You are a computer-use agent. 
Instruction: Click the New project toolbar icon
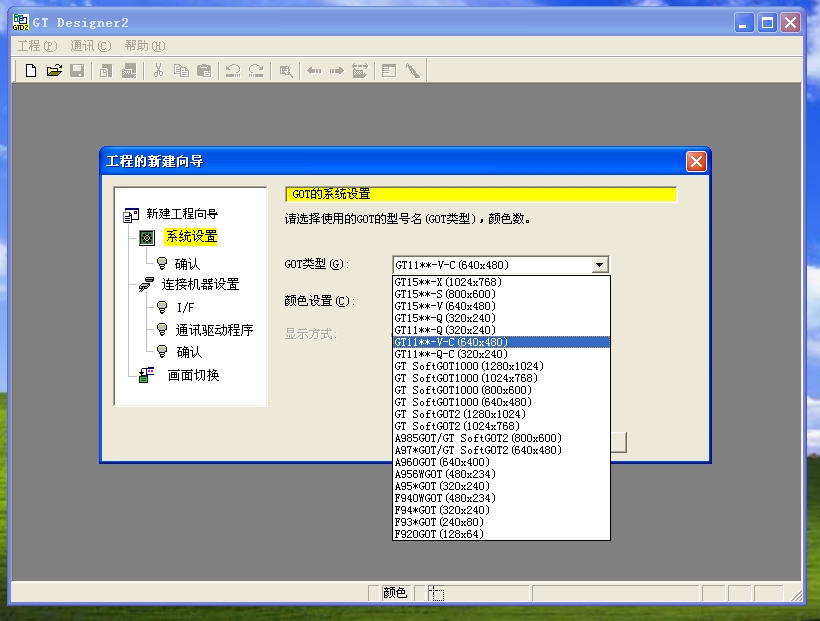click(31, 70)
